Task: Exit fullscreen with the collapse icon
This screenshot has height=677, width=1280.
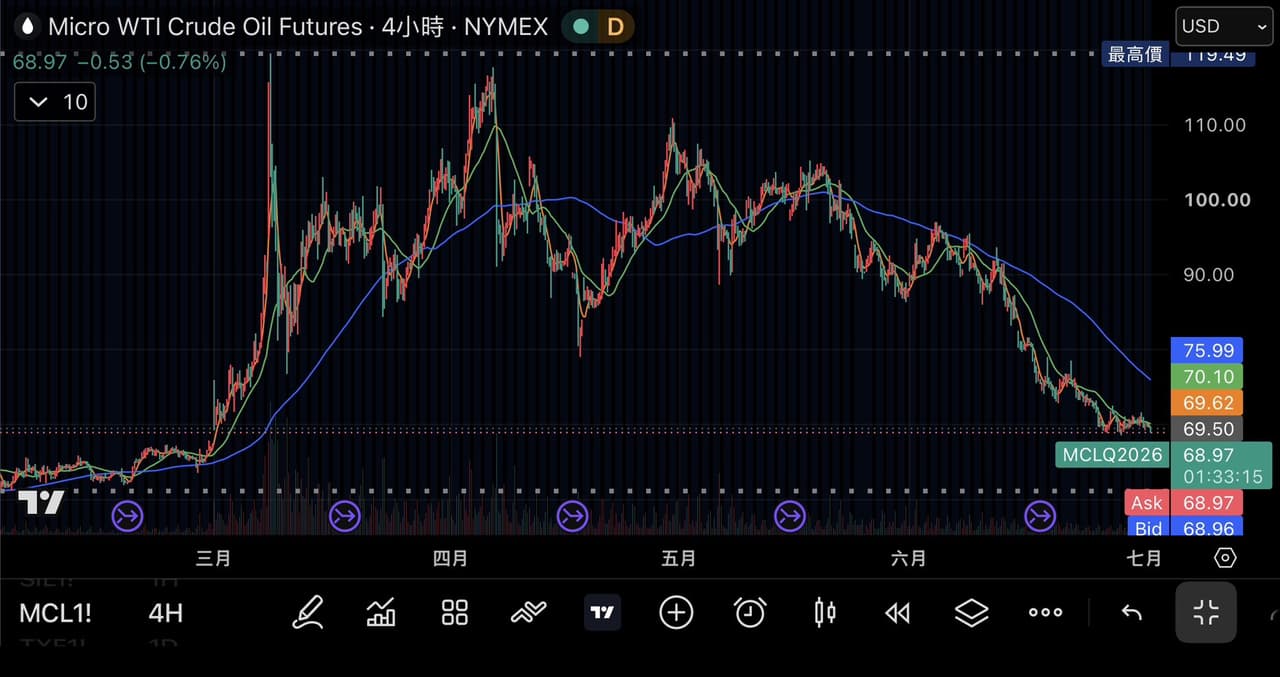Action: [1206, 612]
